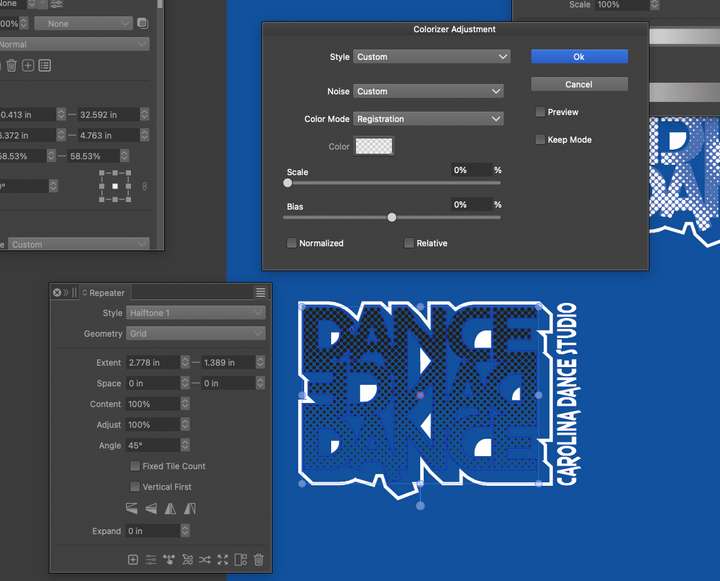Click the add-new plus icon in Repeater panel
Screen dimensions: 720x581
tap(133, 560)
